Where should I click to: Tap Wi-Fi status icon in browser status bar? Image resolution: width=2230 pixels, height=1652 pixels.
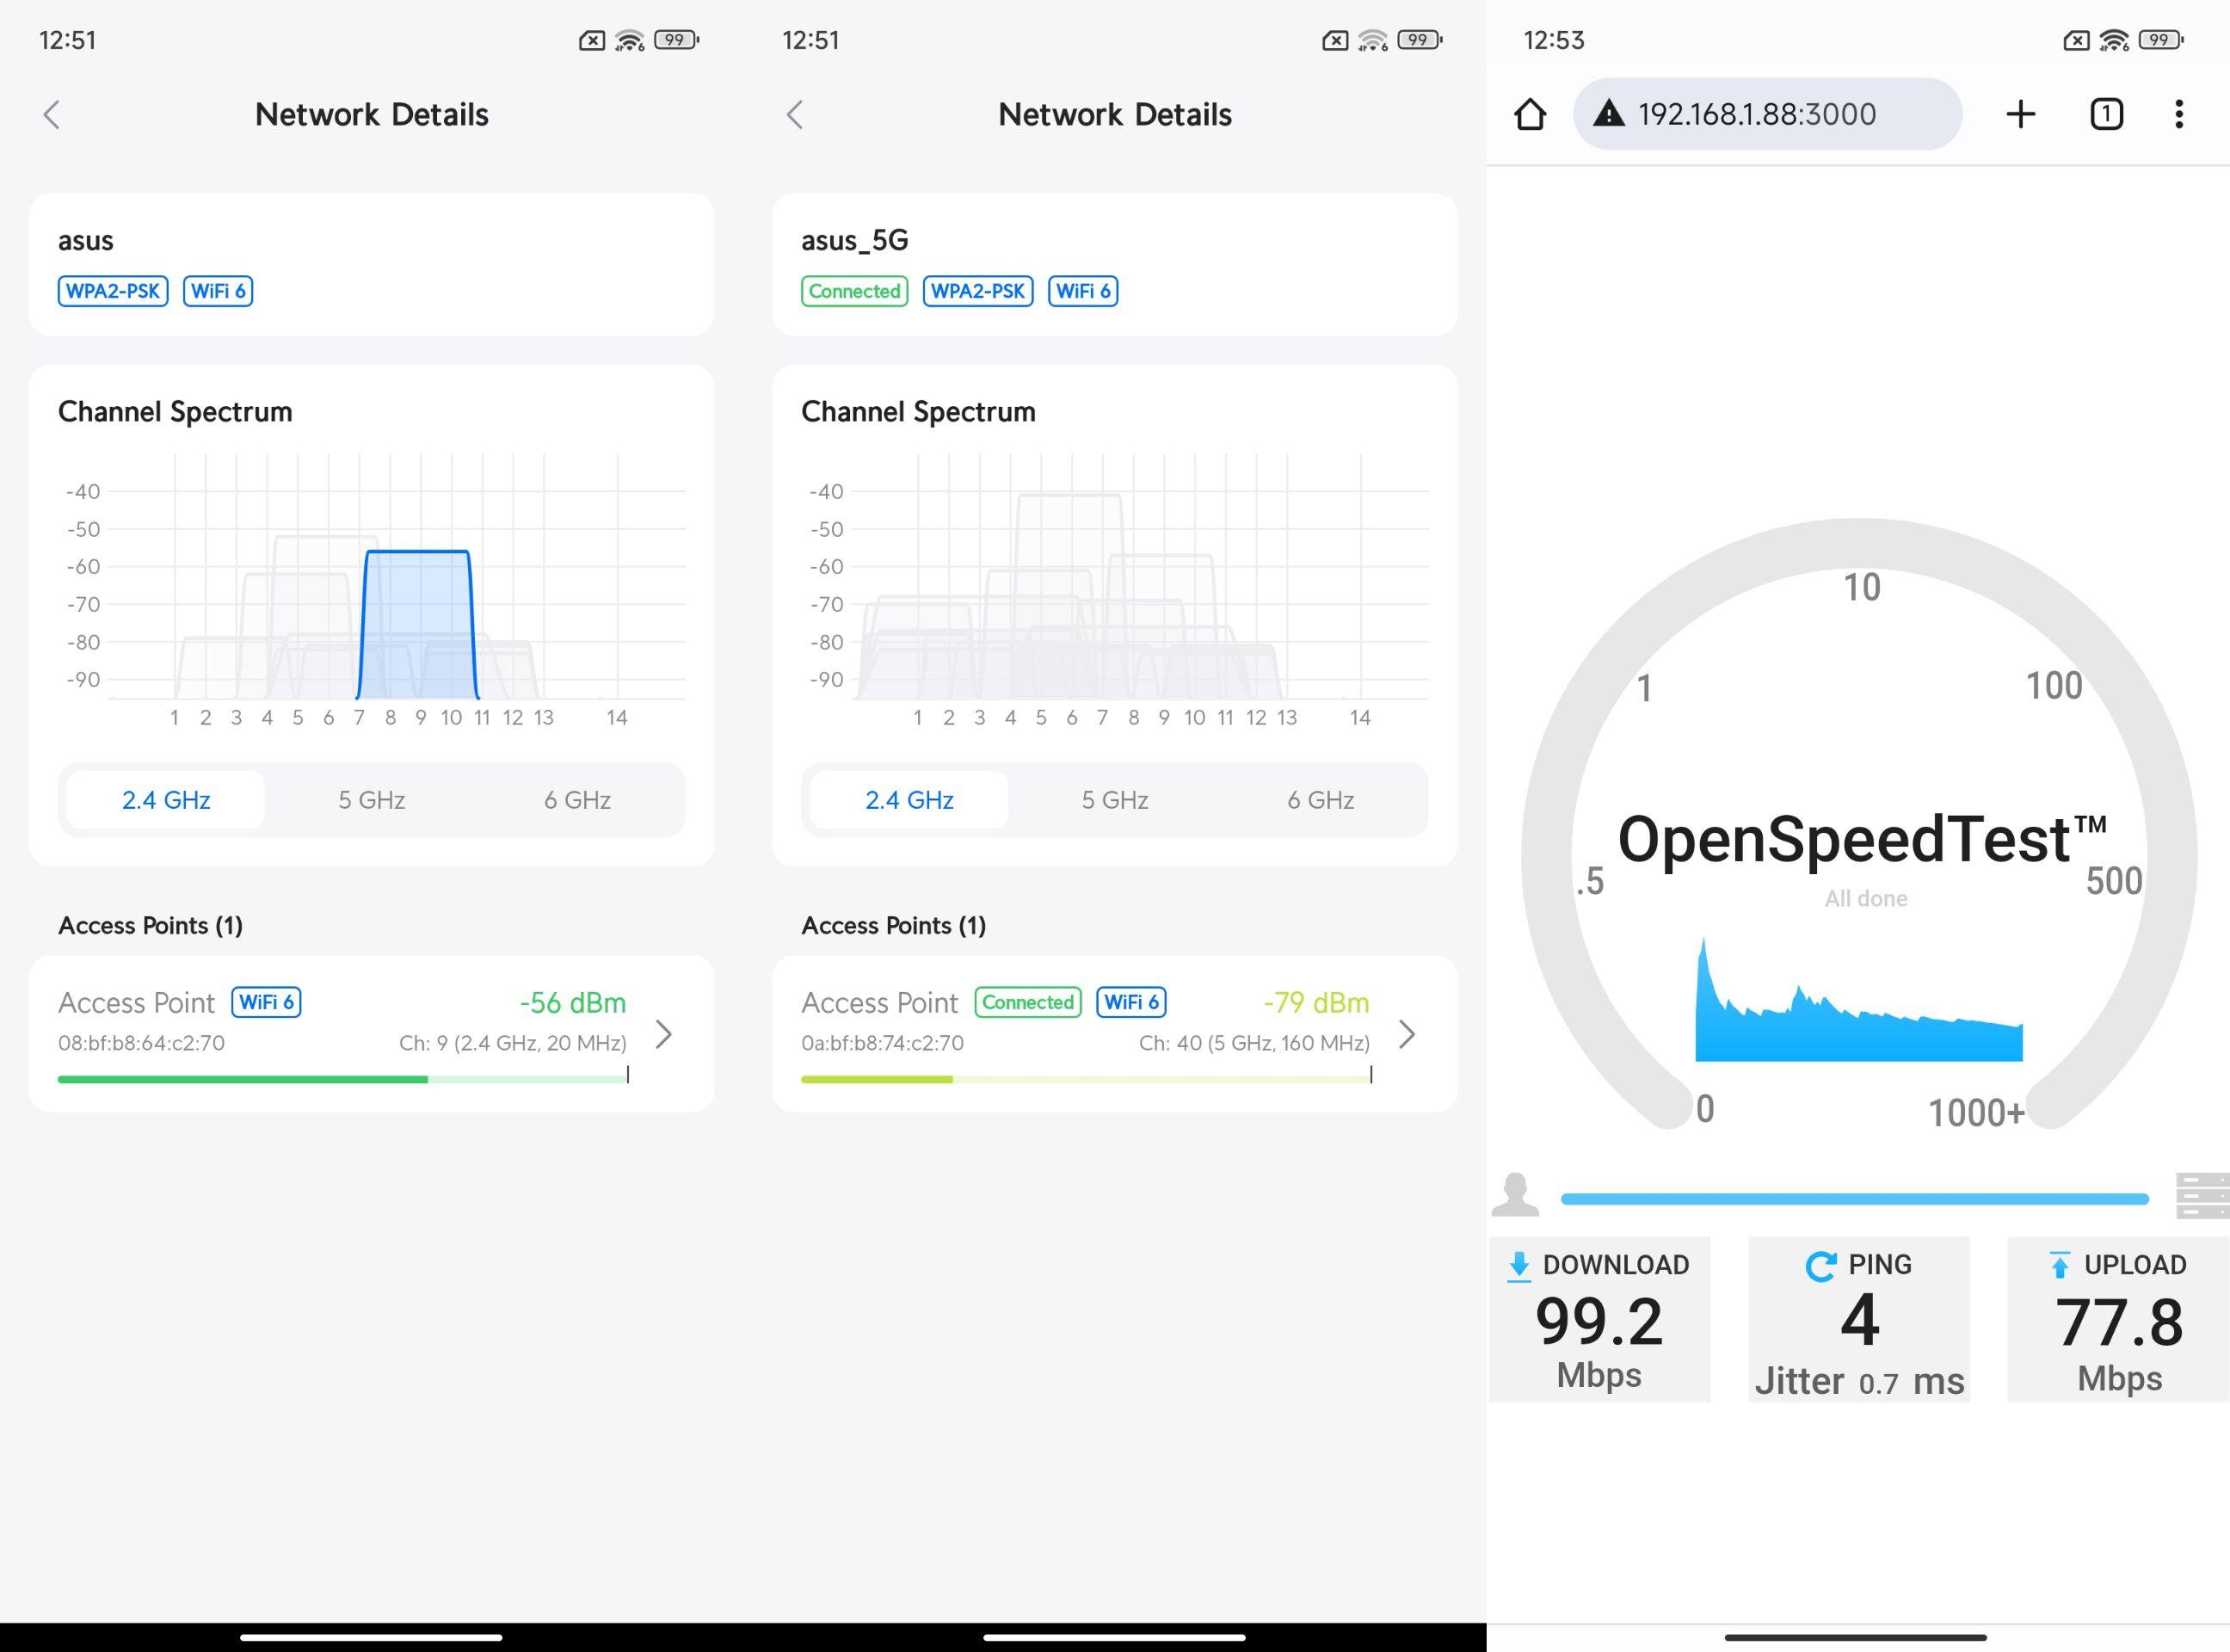point(2114,40)
